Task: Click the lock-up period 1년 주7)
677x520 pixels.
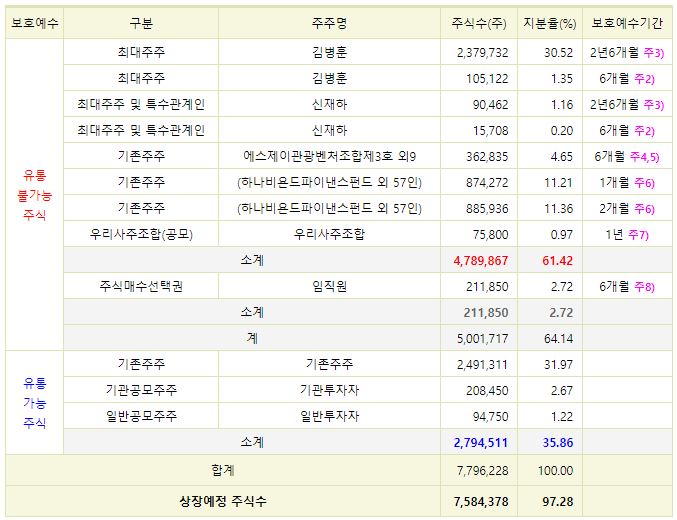Action: [x=627, y=235]
